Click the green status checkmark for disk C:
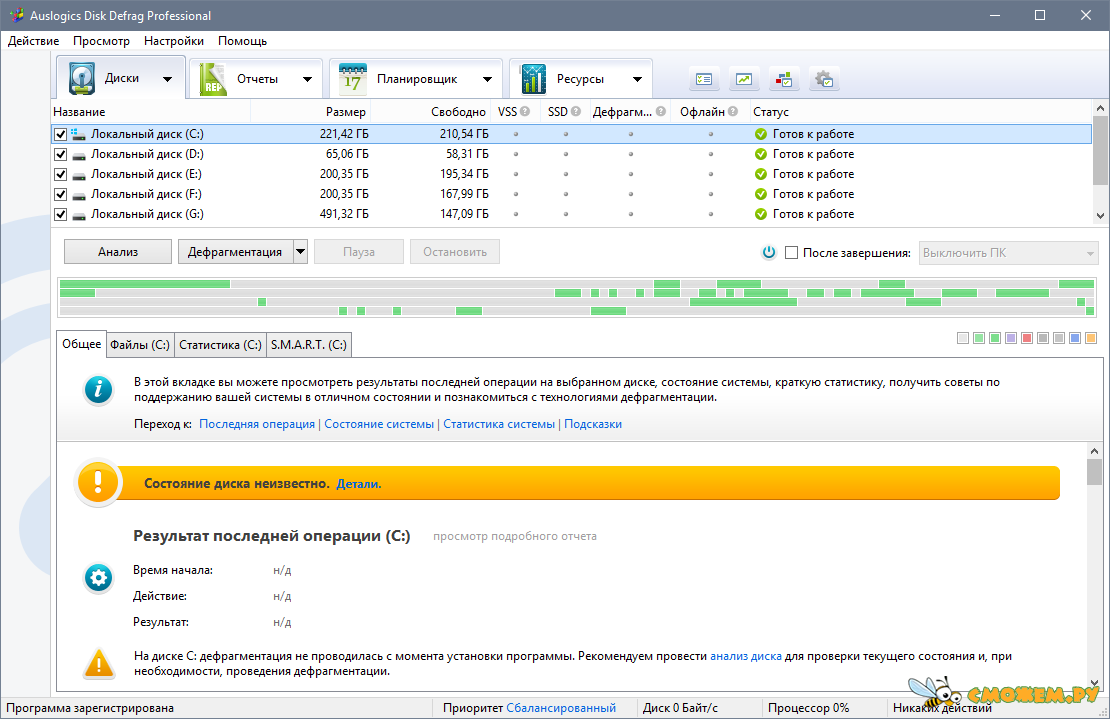The image size is (1110, 719). (x=761, y=134)
